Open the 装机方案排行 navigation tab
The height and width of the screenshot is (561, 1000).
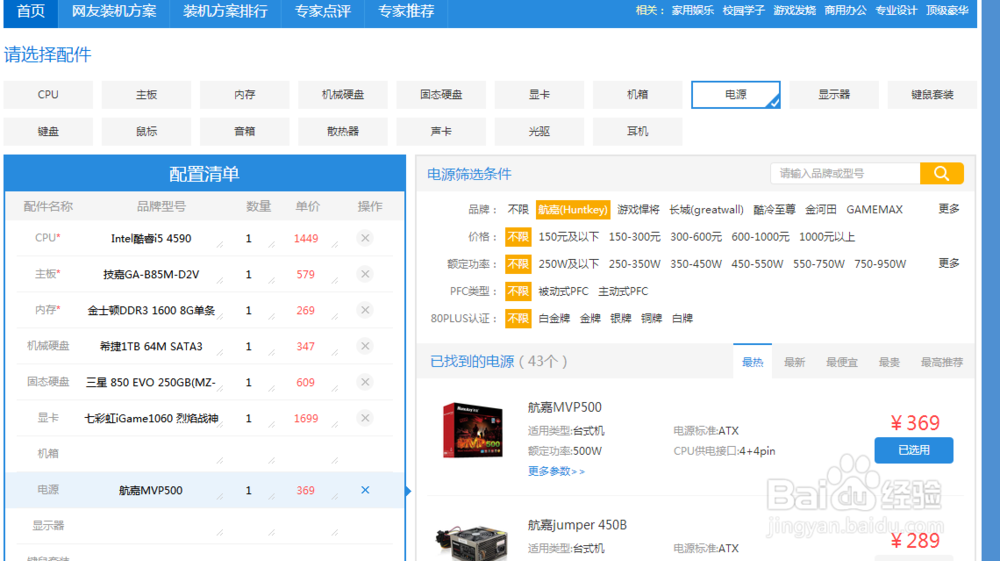225,11
